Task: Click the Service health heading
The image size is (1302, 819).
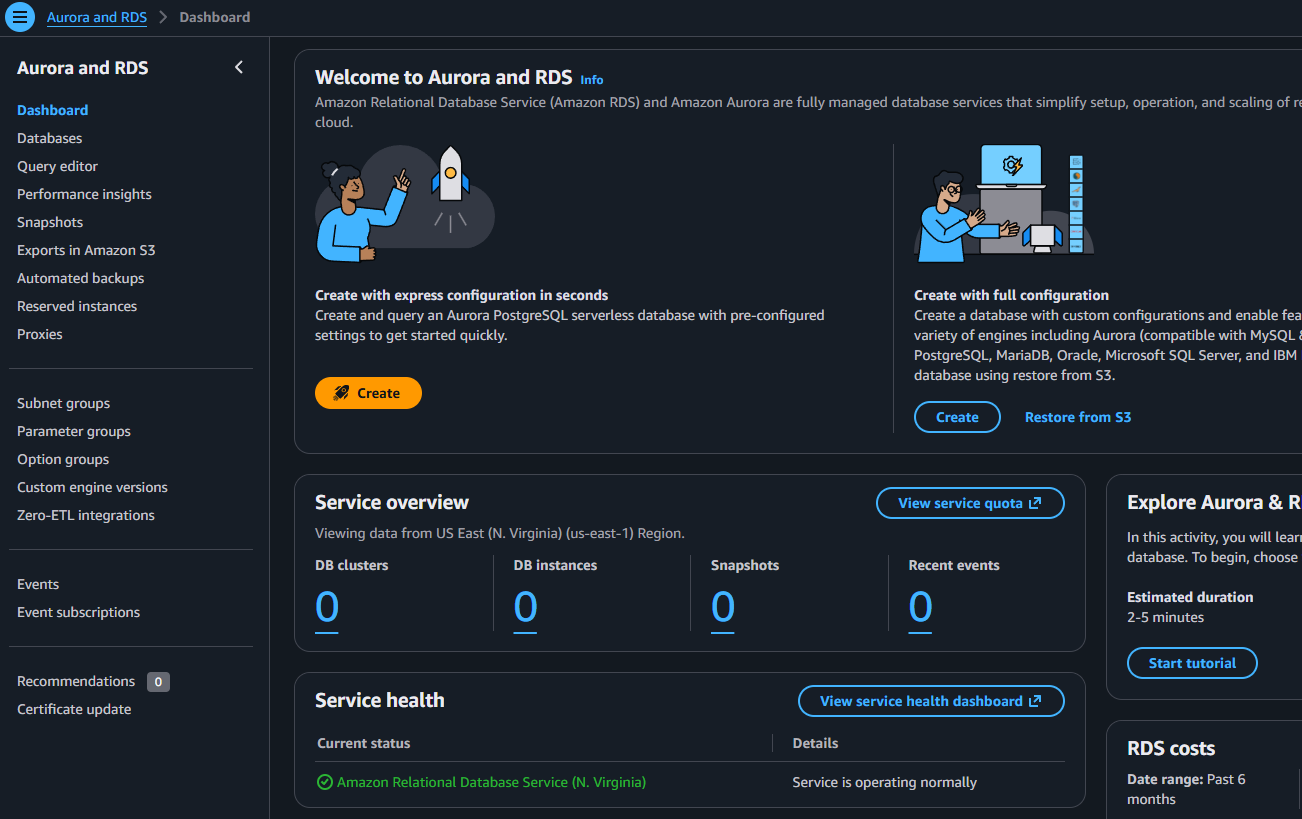Action: 380,700
